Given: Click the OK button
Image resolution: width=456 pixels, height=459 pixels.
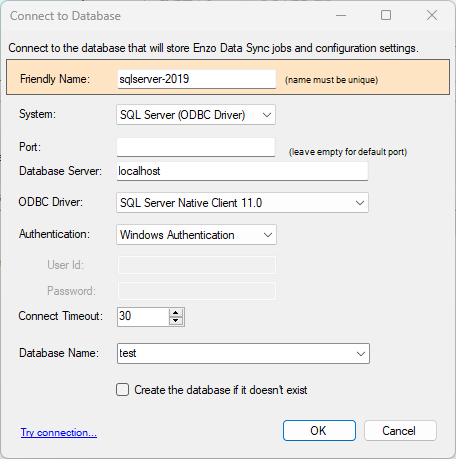Looking at the screenshot, I should pos(319,431).
